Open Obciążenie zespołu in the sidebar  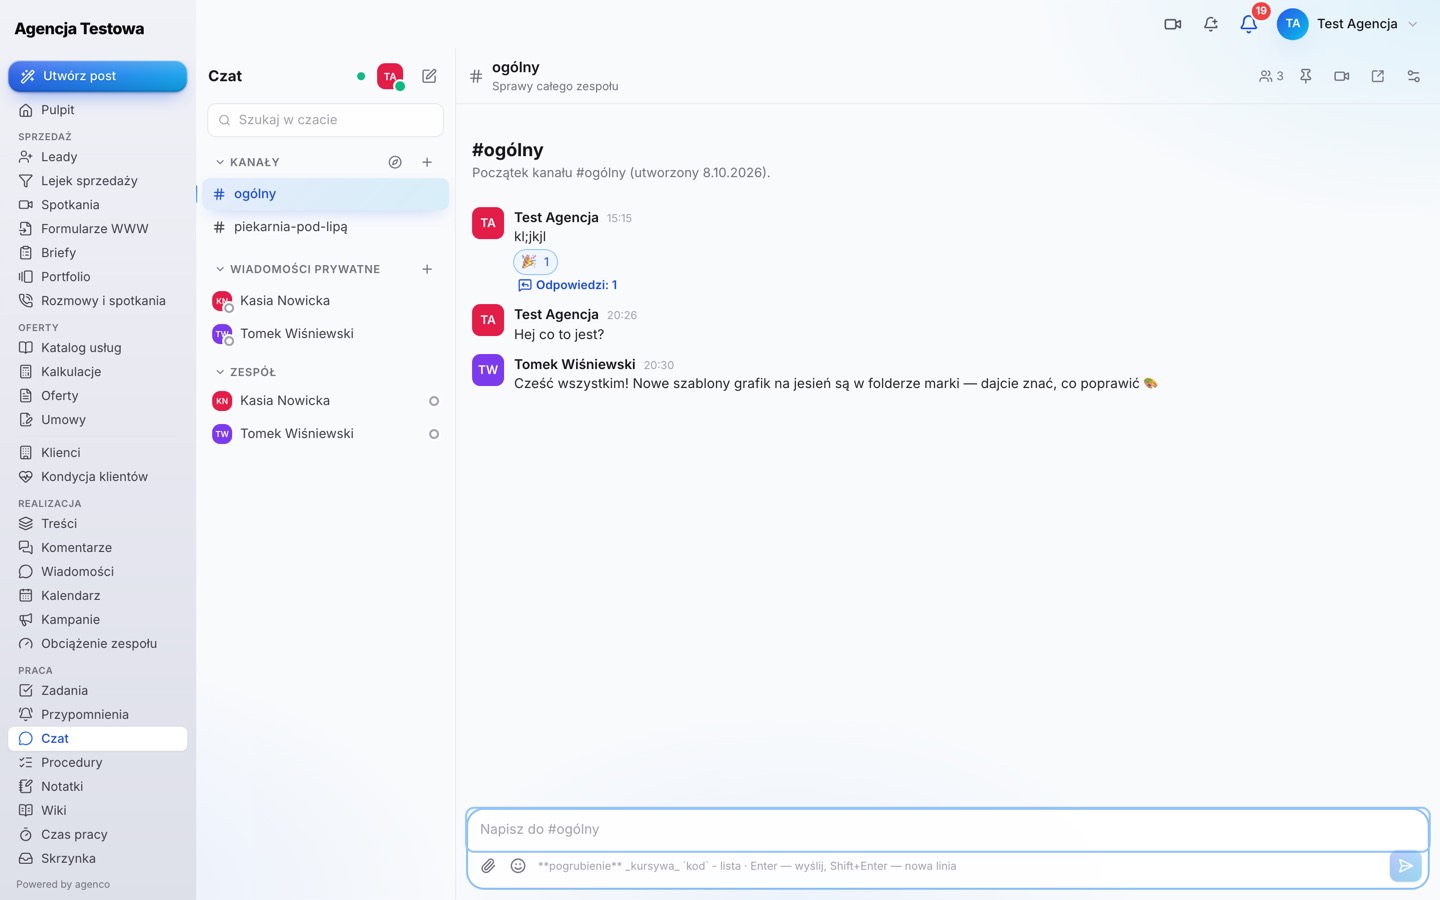click(98, 644)
